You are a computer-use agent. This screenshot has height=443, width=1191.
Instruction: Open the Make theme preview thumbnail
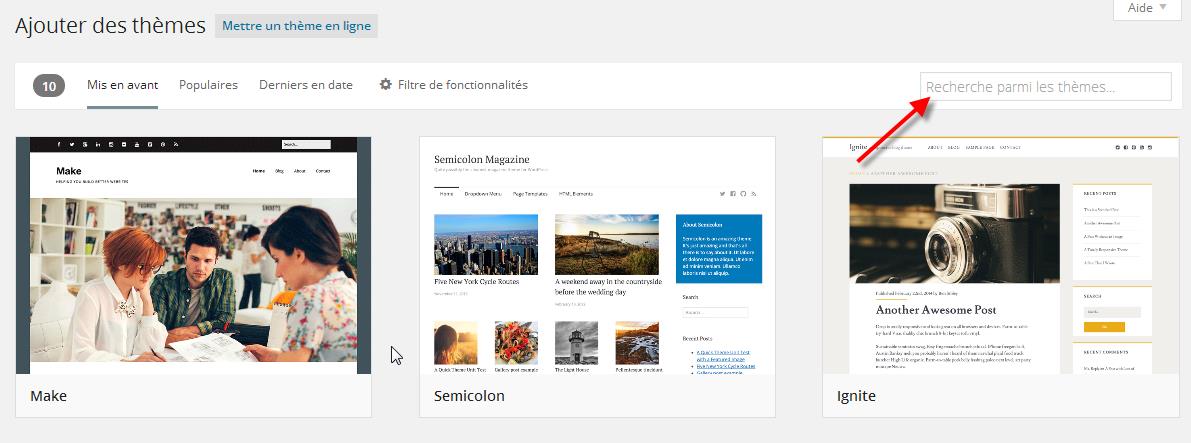coord(193,255)
